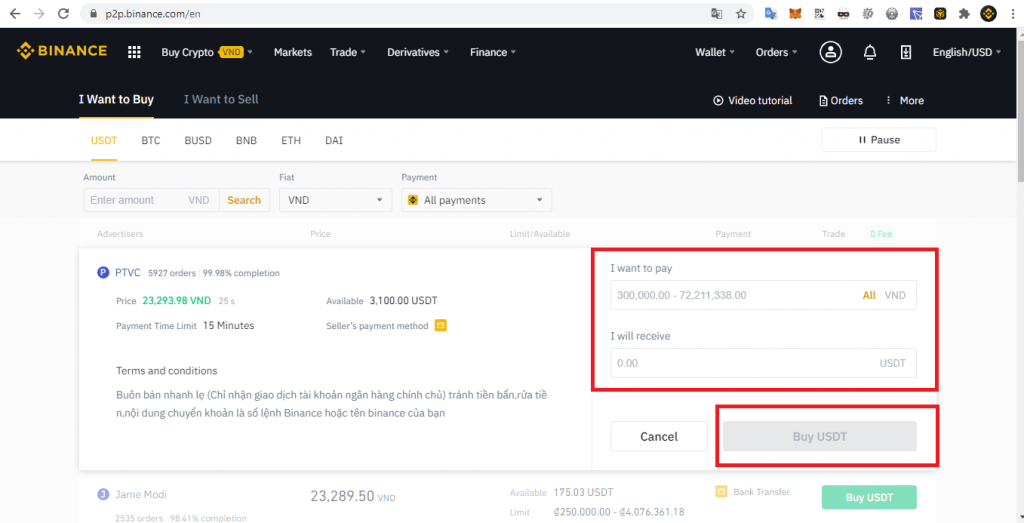Open the Chrome three-dot menu
Screen dimensions: 1024x523
pyautogui.click(x=1011, y=13)
